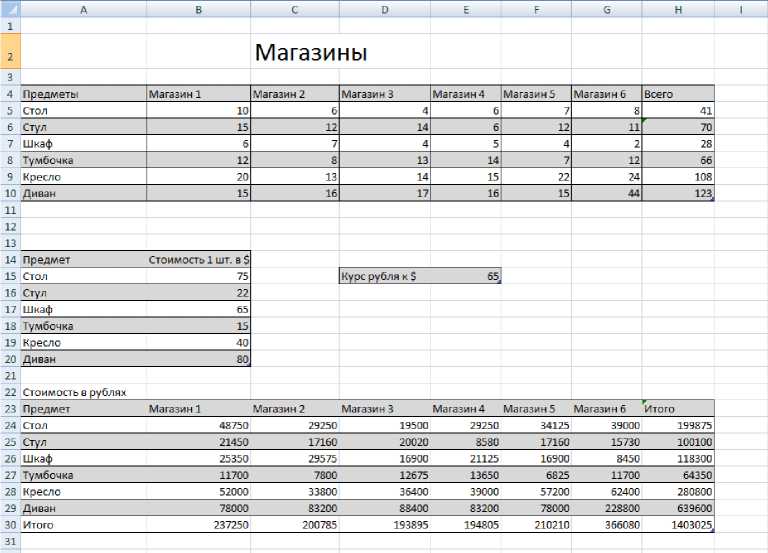Select the grand total cell 1403025
Viewport: 768px width, 553px height.
(x=678, y=524)
